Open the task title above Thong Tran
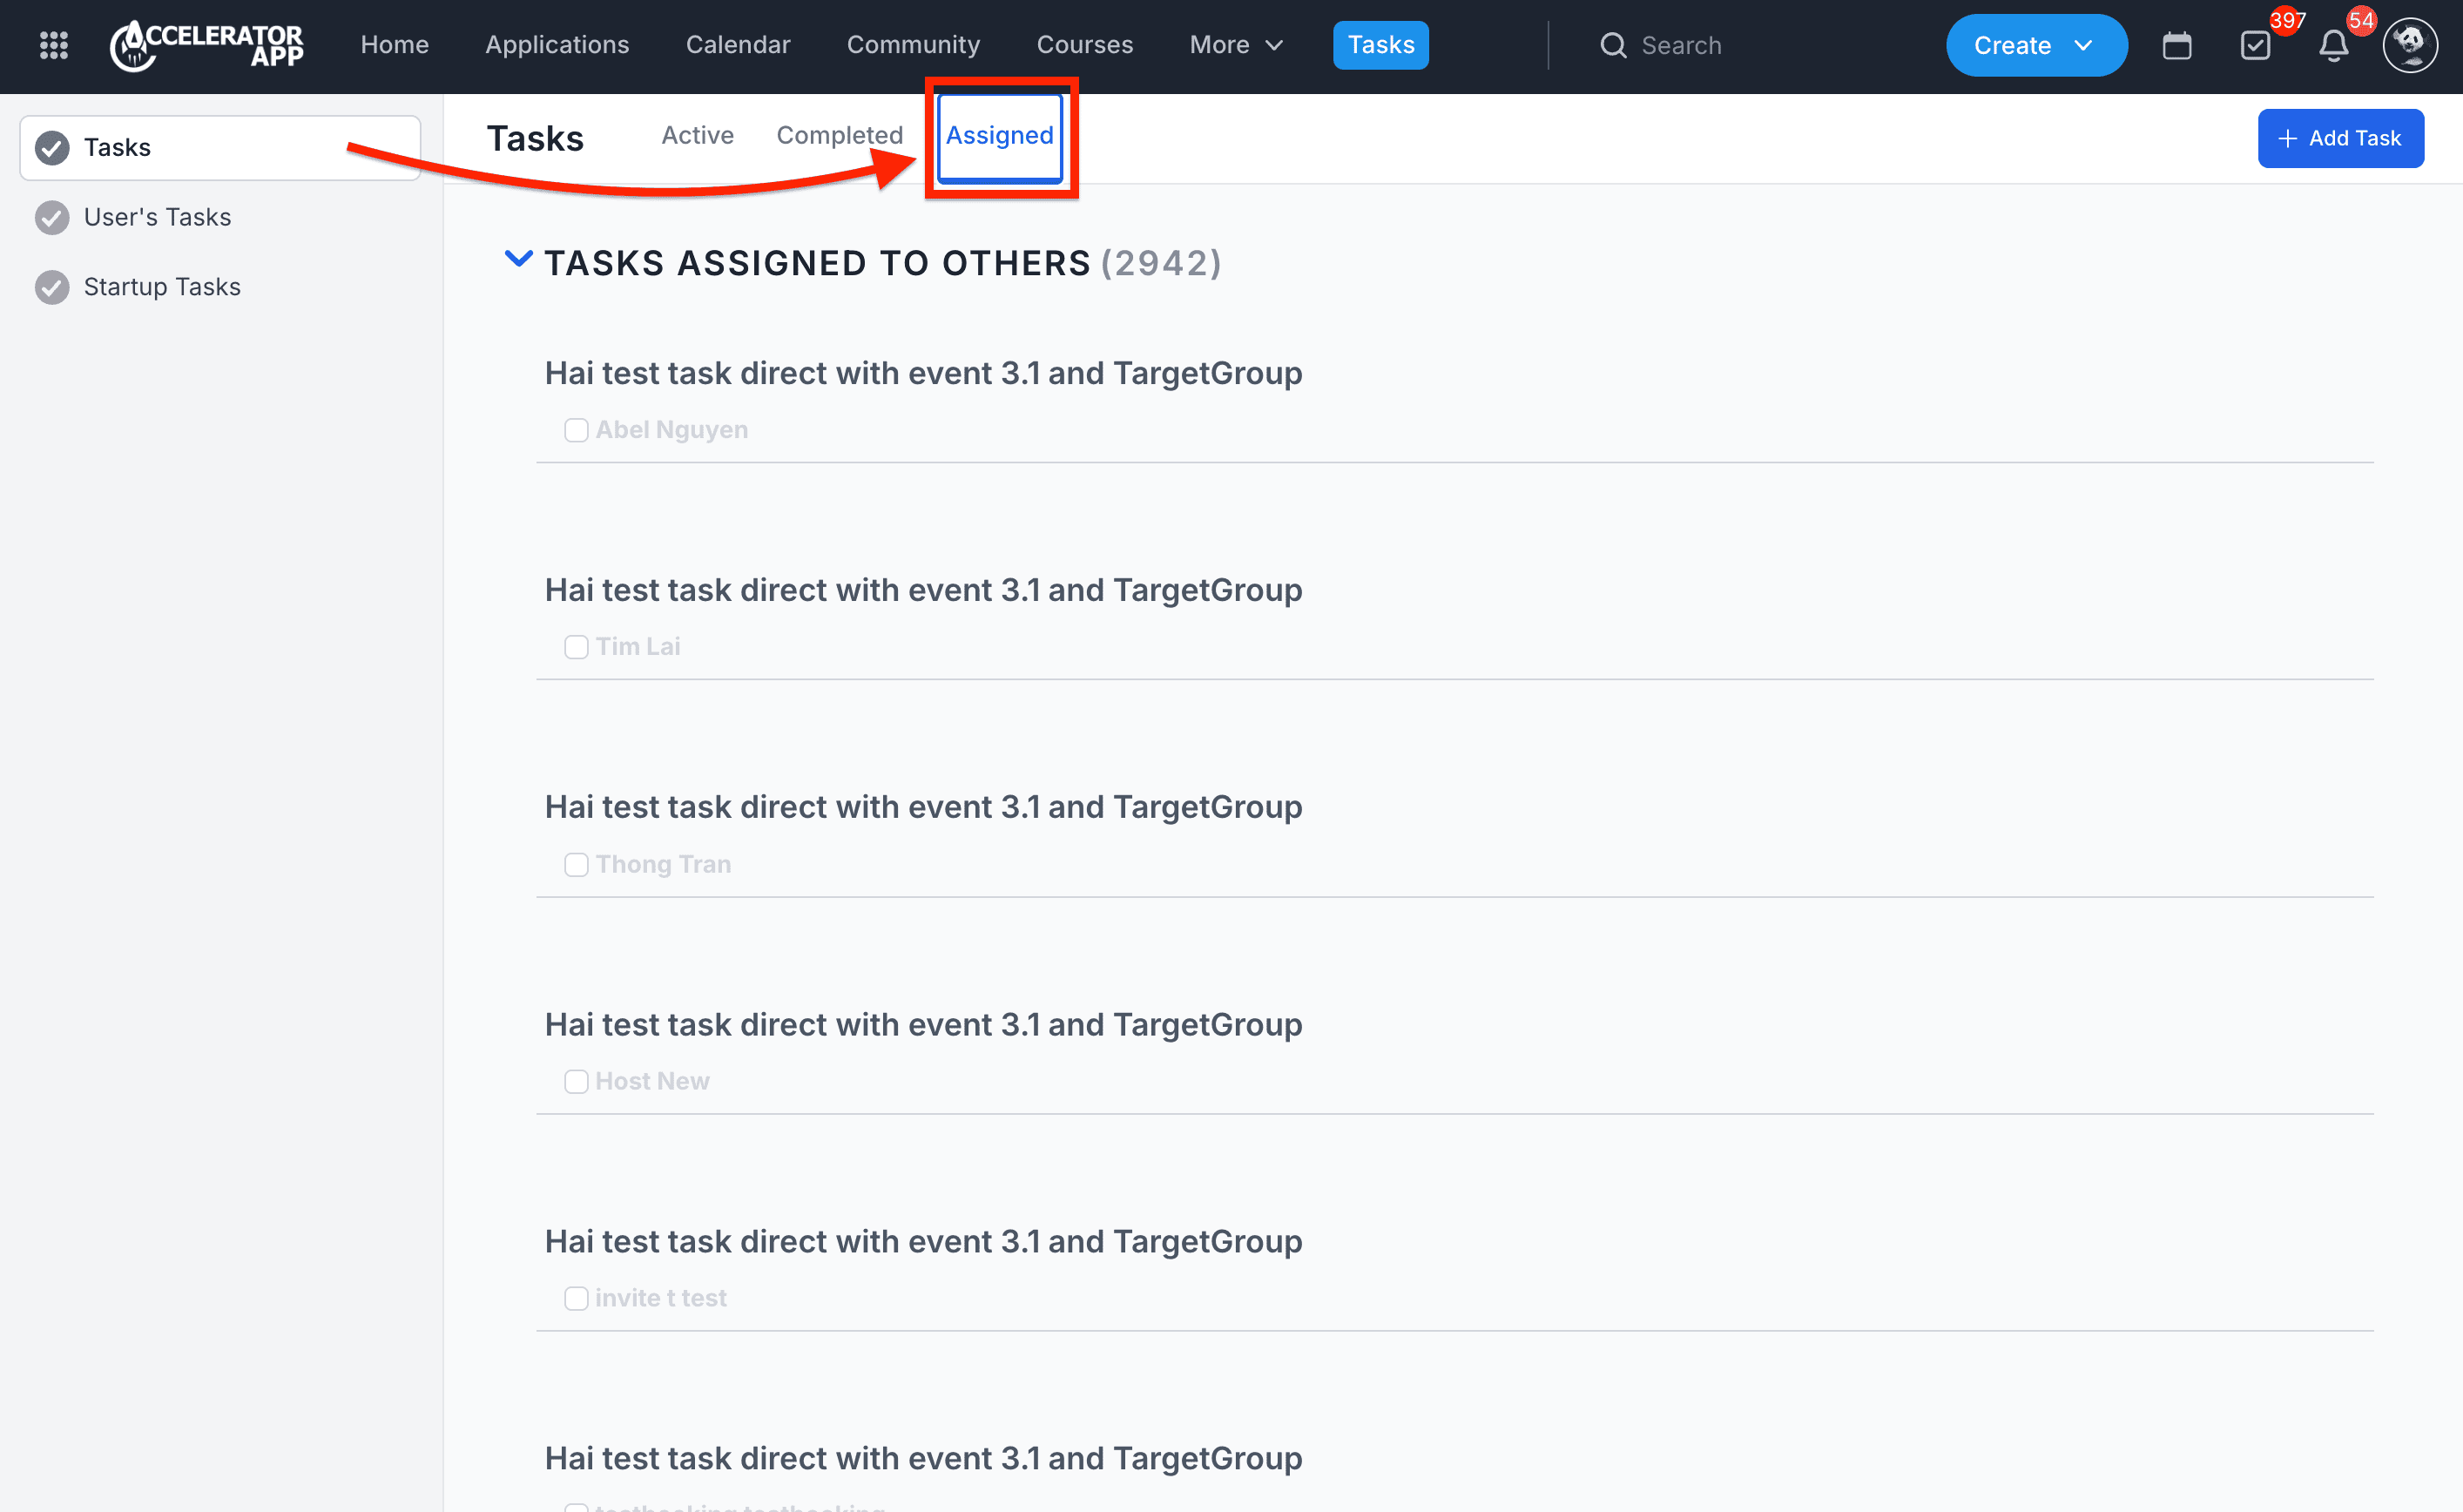The height and width of the screenshot is (1512, 2463). pyautogui.click(x=923, y=807)
